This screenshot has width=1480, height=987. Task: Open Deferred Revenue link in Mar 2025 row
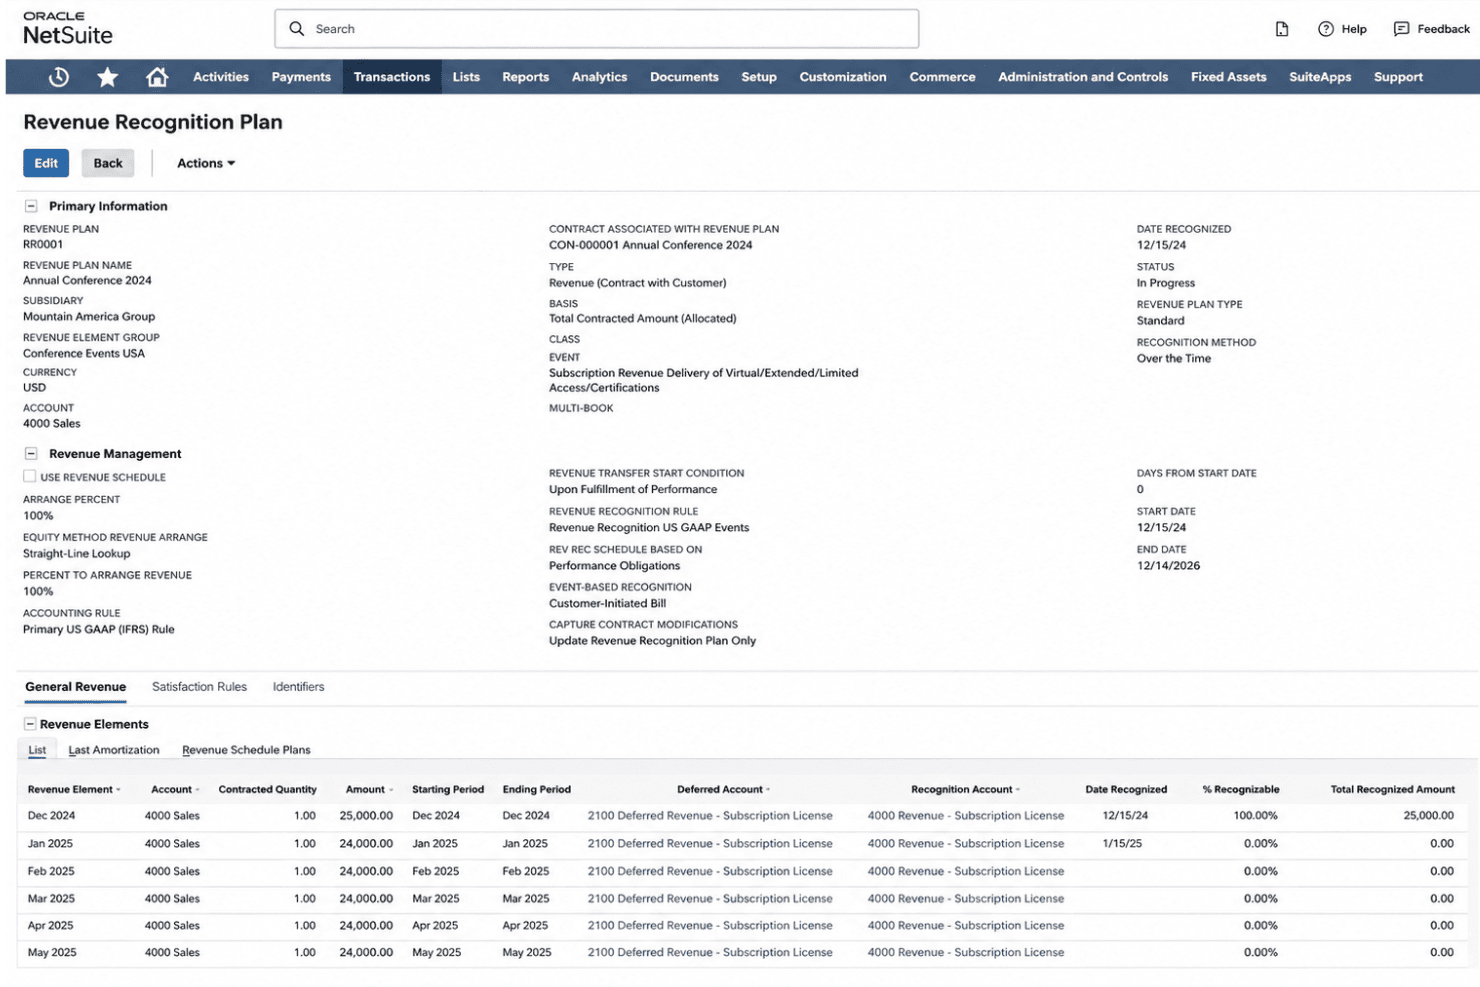710,899
